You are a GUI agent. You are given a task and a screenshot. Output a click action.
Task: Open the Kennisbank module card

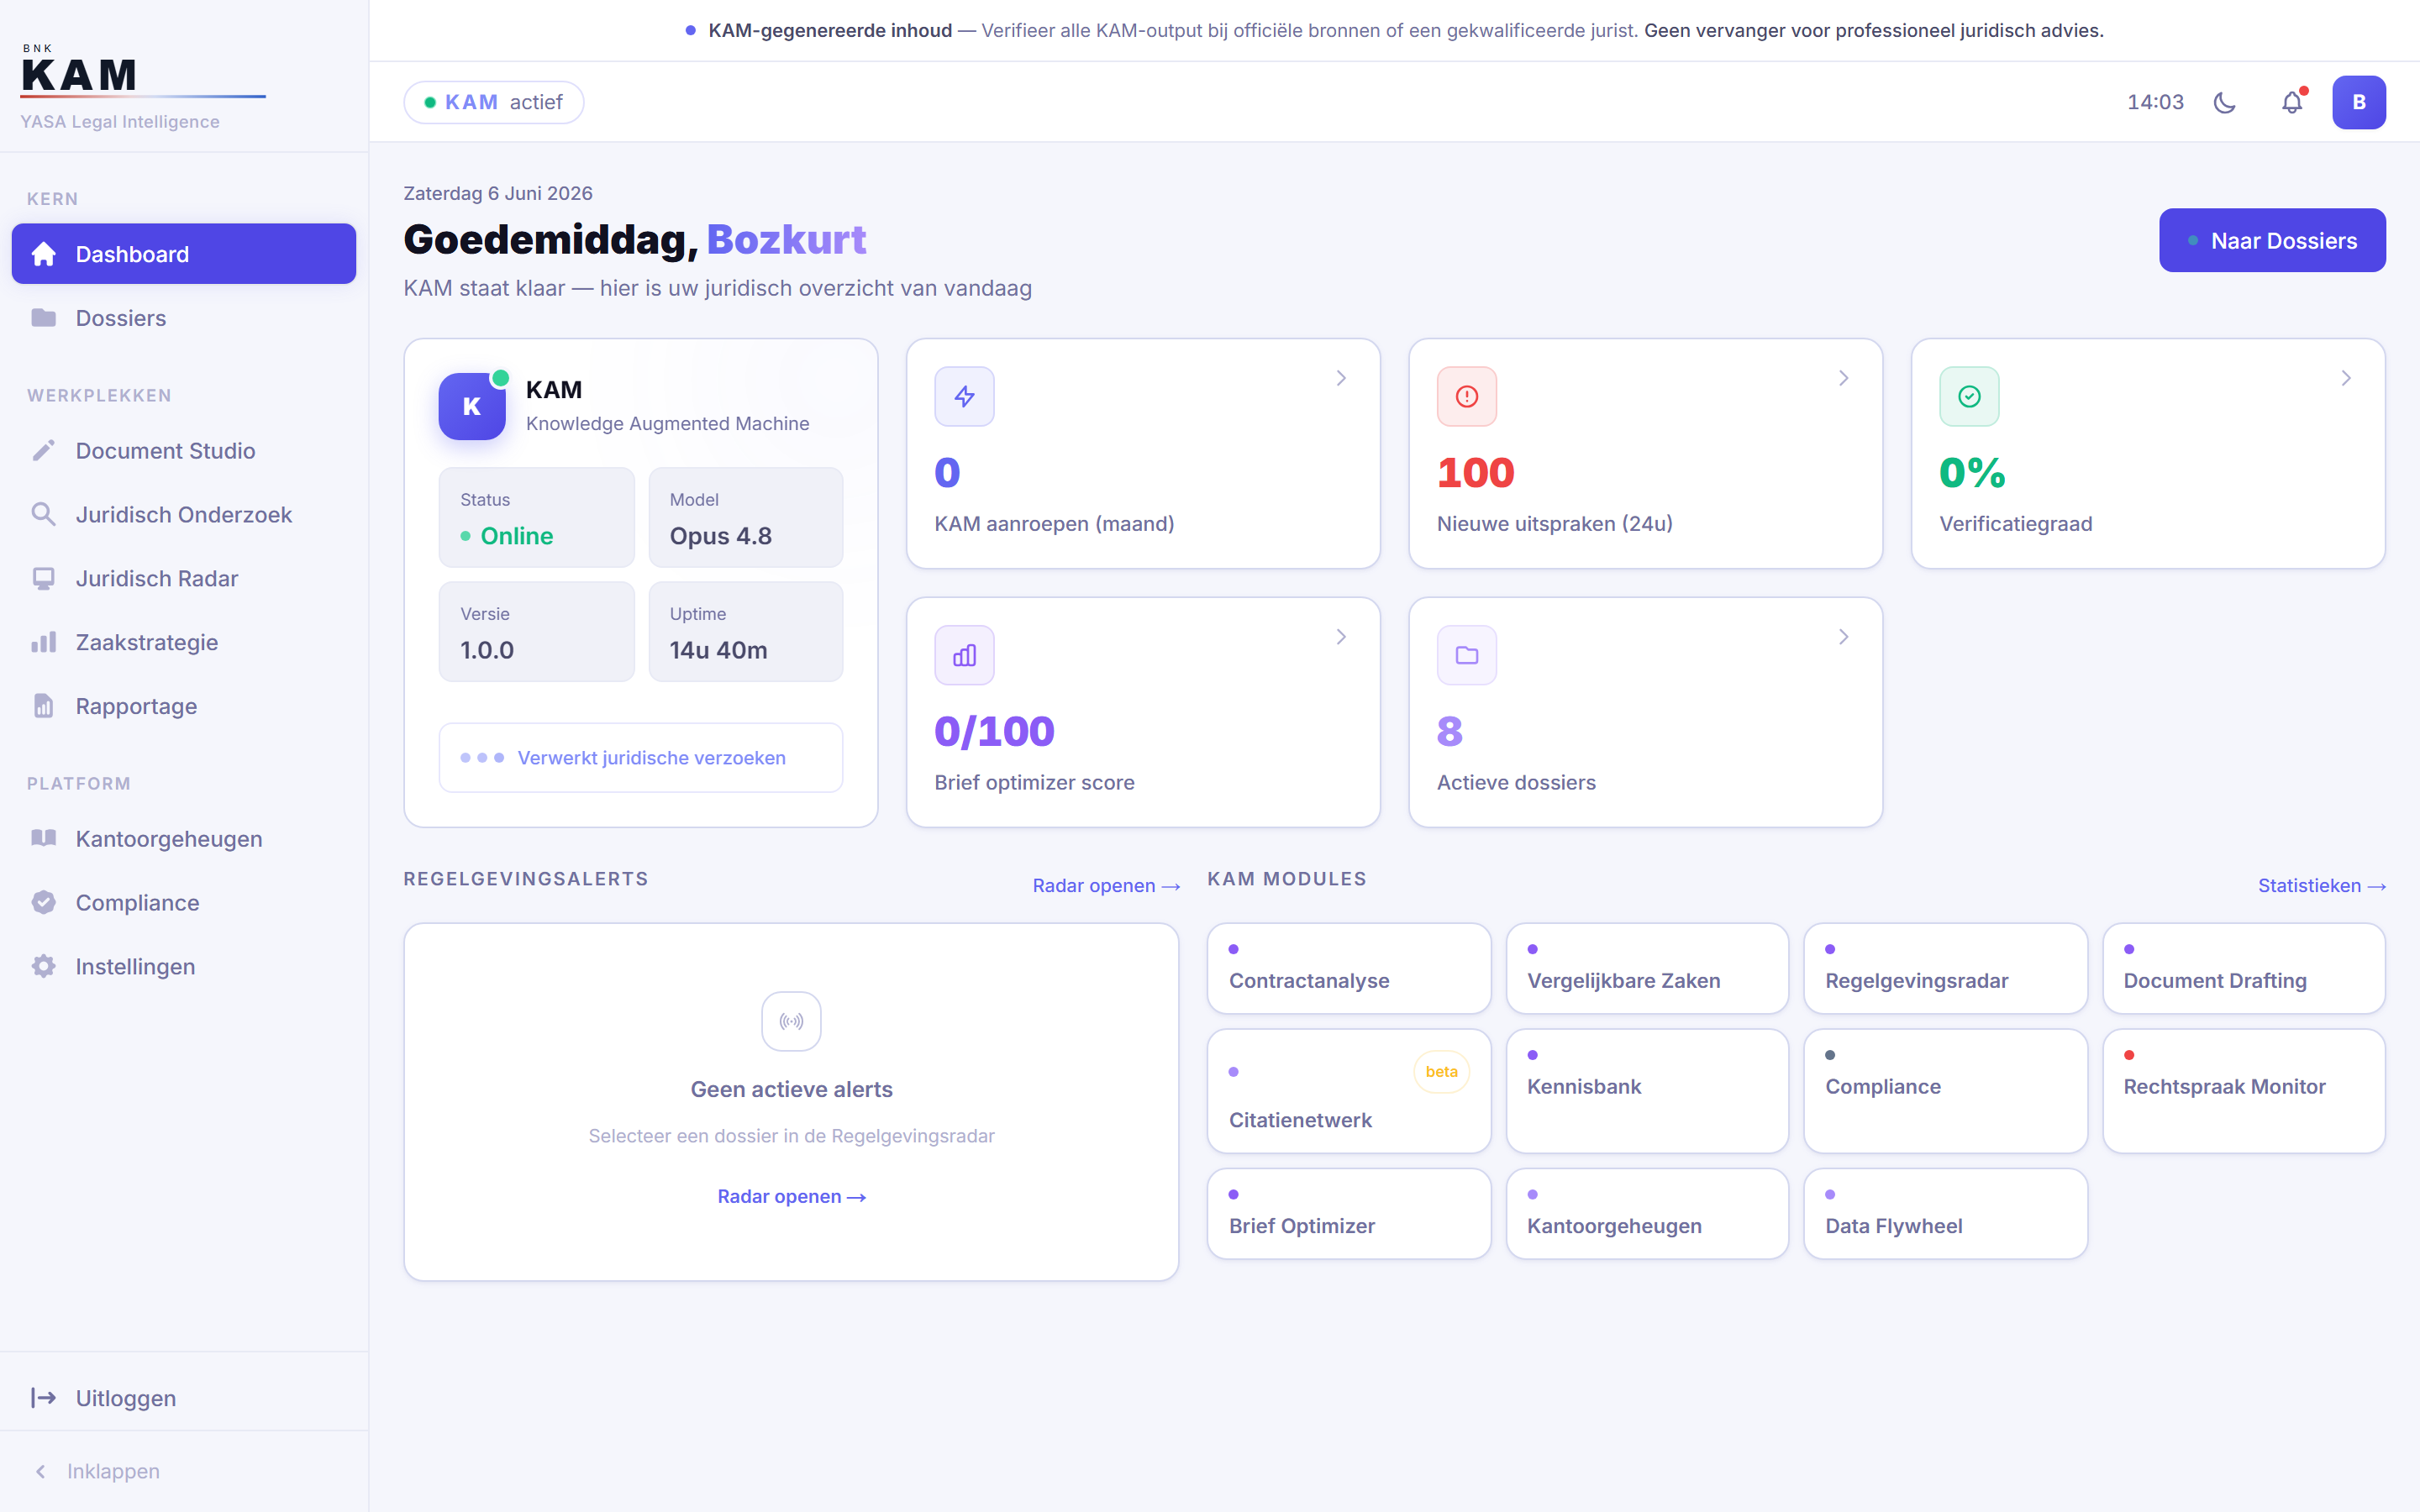click(1647, 1091)
